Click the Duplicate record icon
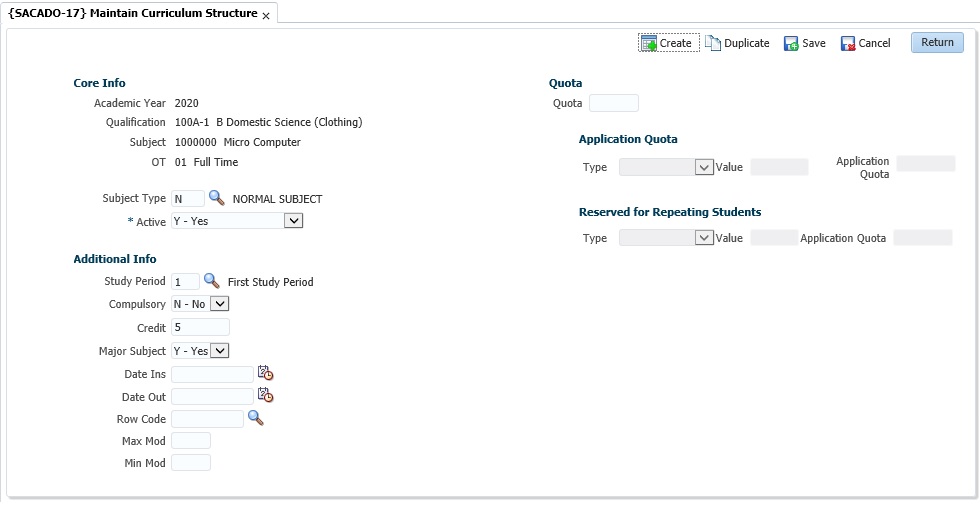 (713, 43)
